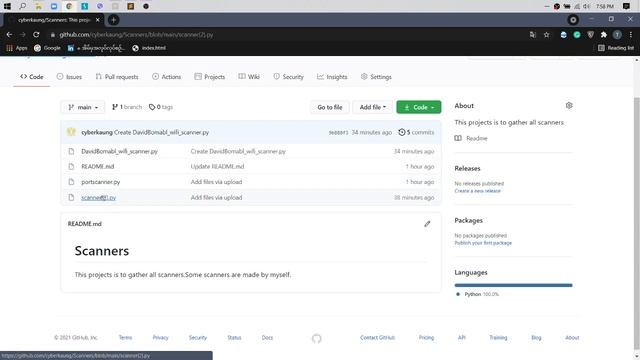Click Update README.md commit message
Image resolution: width=640 pixels, height=360 pixels.
pos(217,167)
